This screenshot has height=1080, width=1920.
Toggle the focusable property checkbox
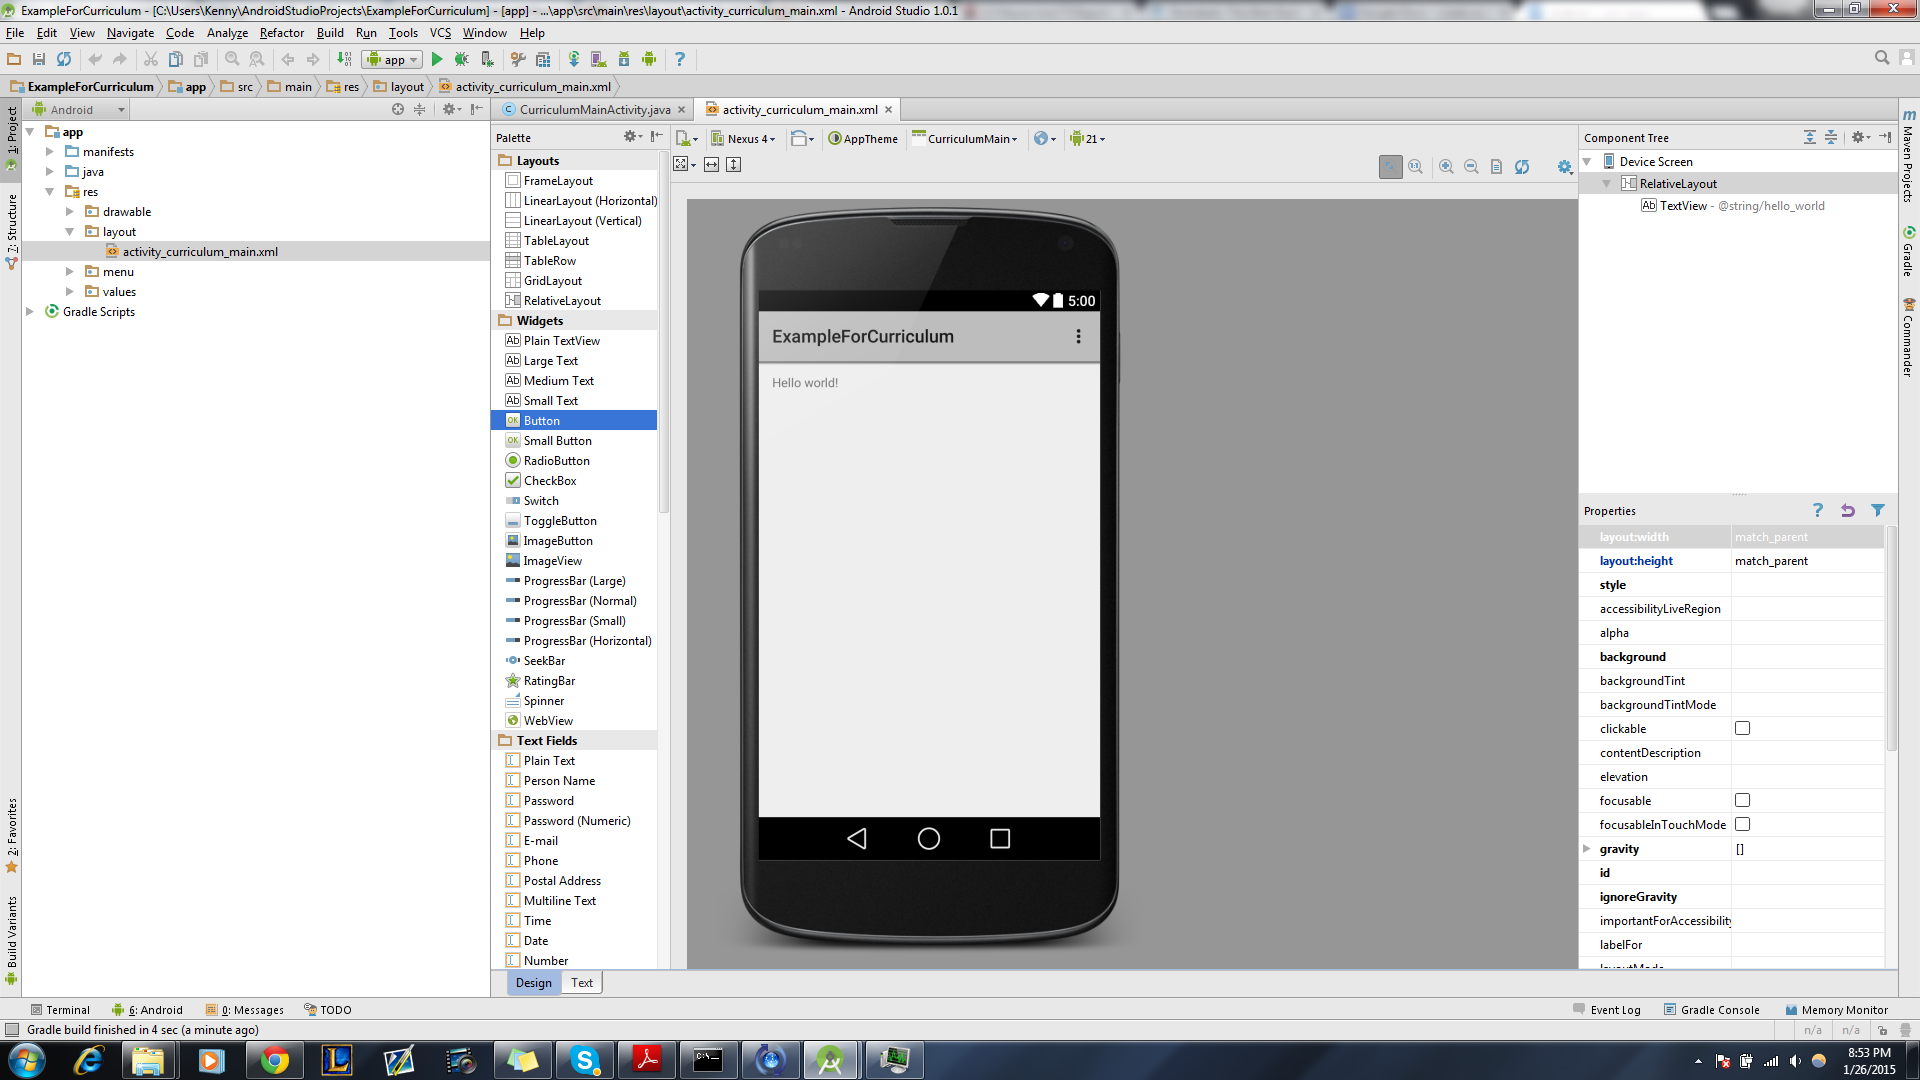[x=1742, y=801]
